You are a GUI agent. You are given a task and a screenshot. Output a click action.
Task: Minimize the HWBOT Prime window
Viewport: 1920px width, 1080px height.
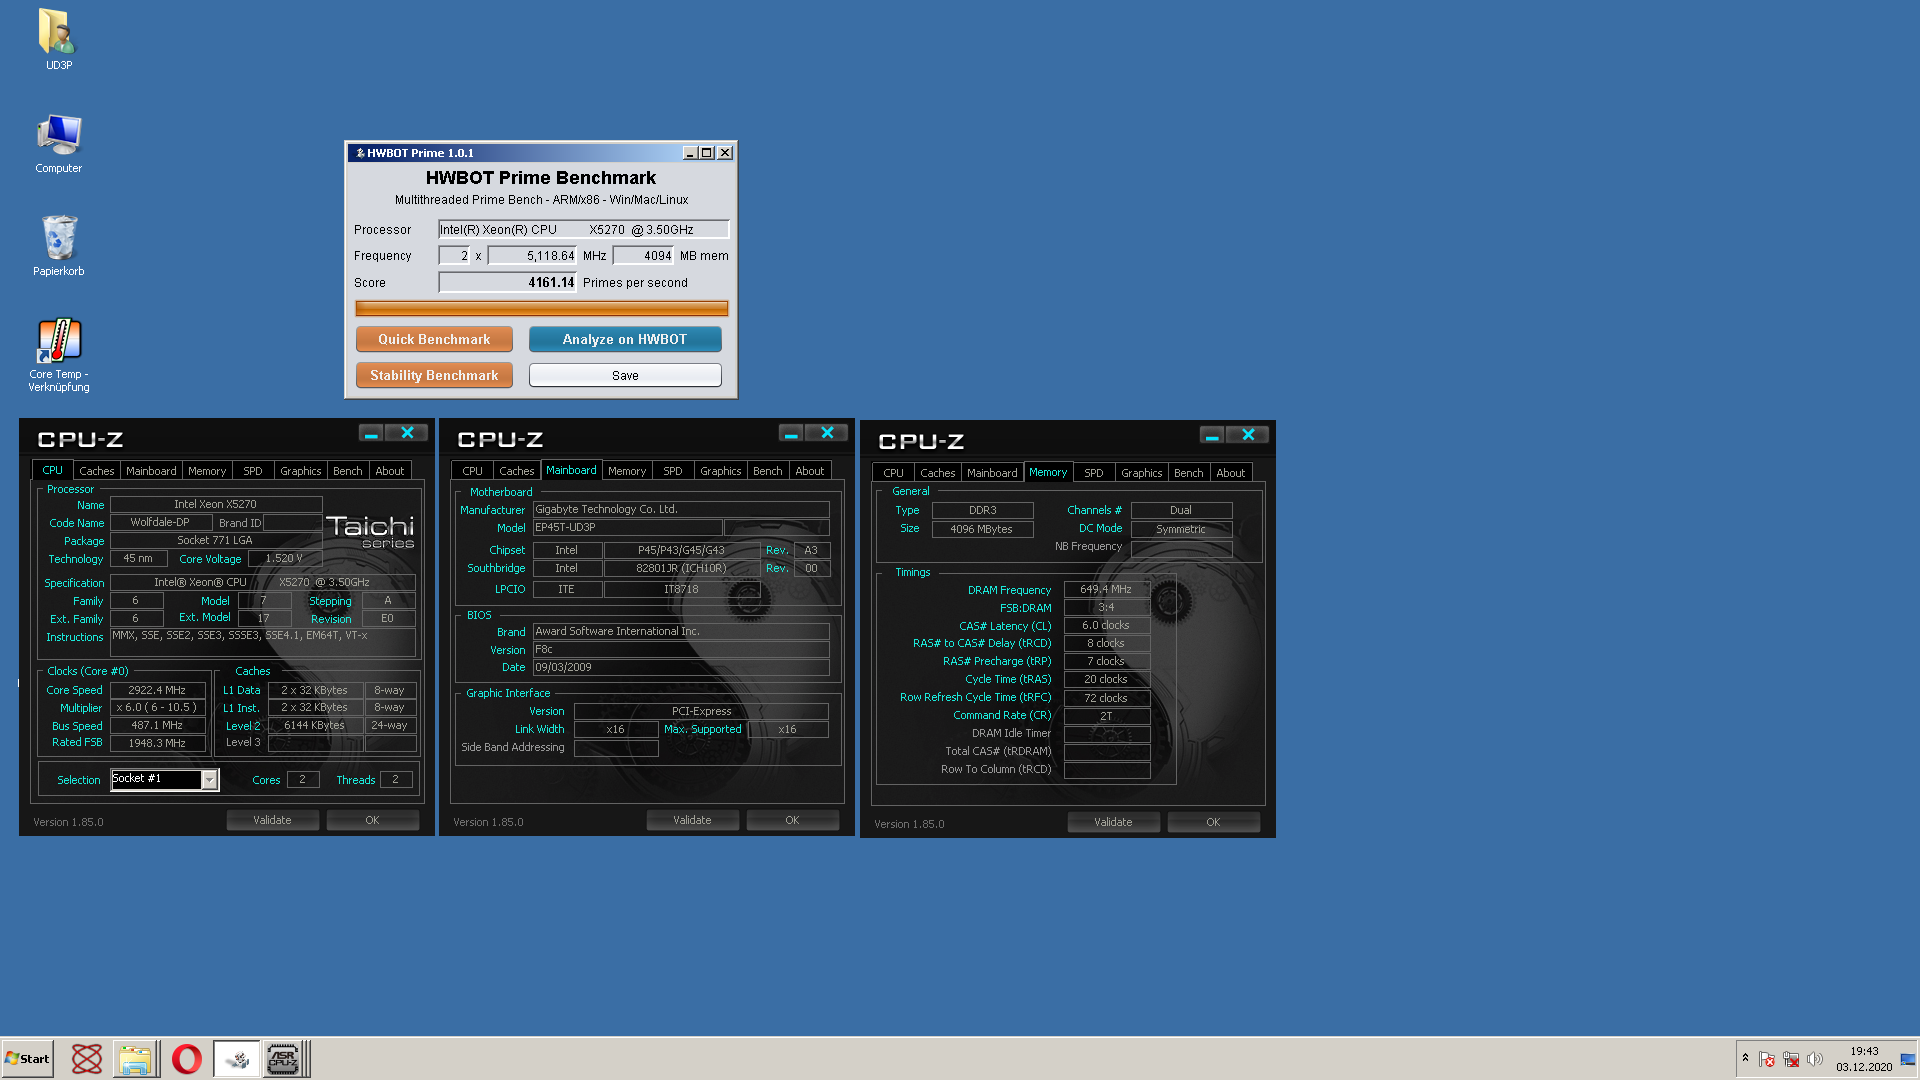pos(690,153)
